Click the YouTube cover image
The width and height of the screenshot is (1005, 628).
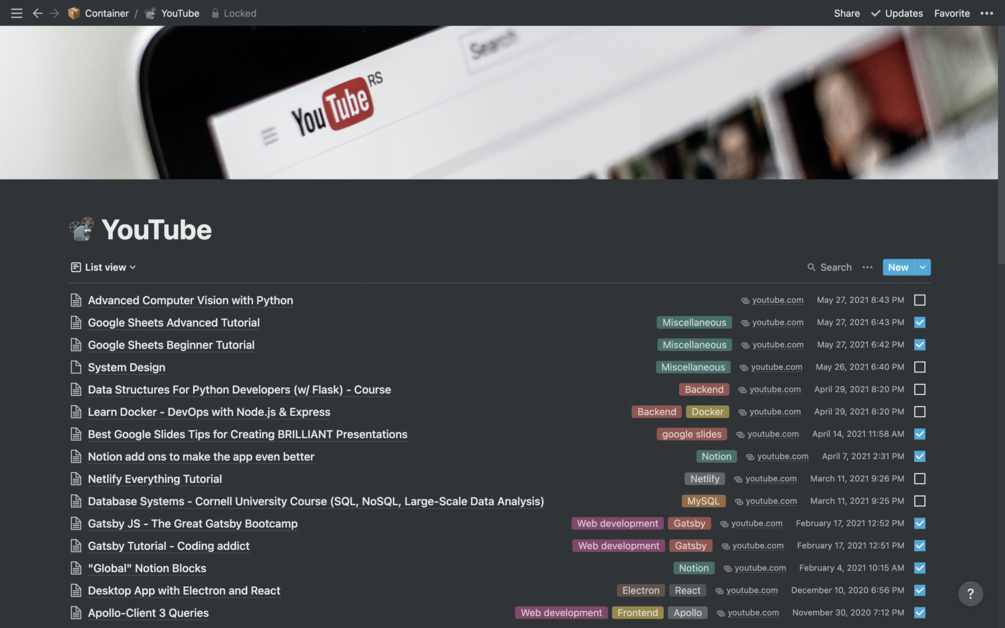point(499,103)
